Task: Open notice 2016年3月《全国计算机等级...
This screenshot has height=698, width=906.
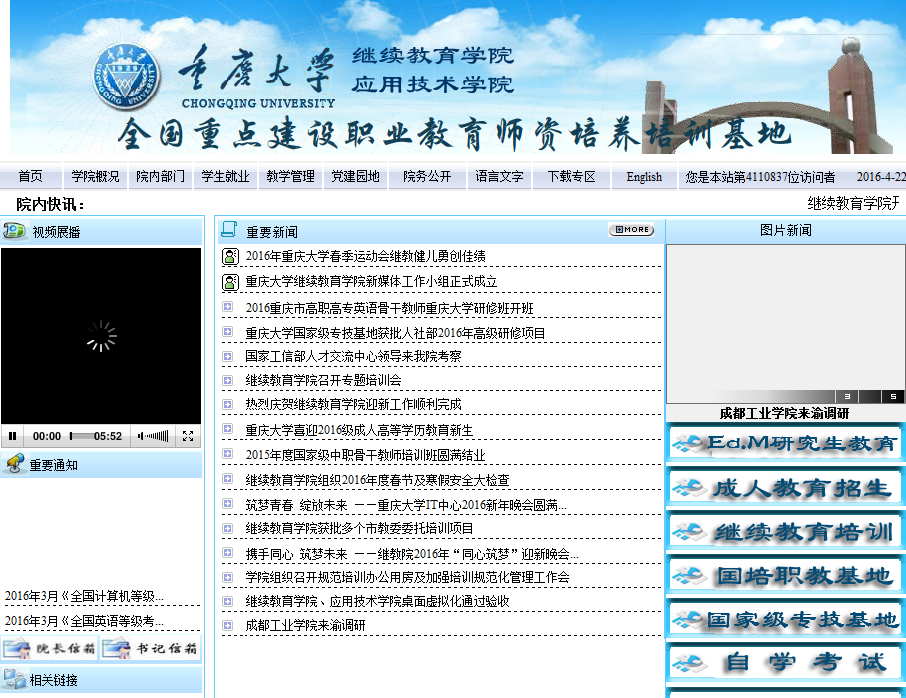Action: (84, 596)
